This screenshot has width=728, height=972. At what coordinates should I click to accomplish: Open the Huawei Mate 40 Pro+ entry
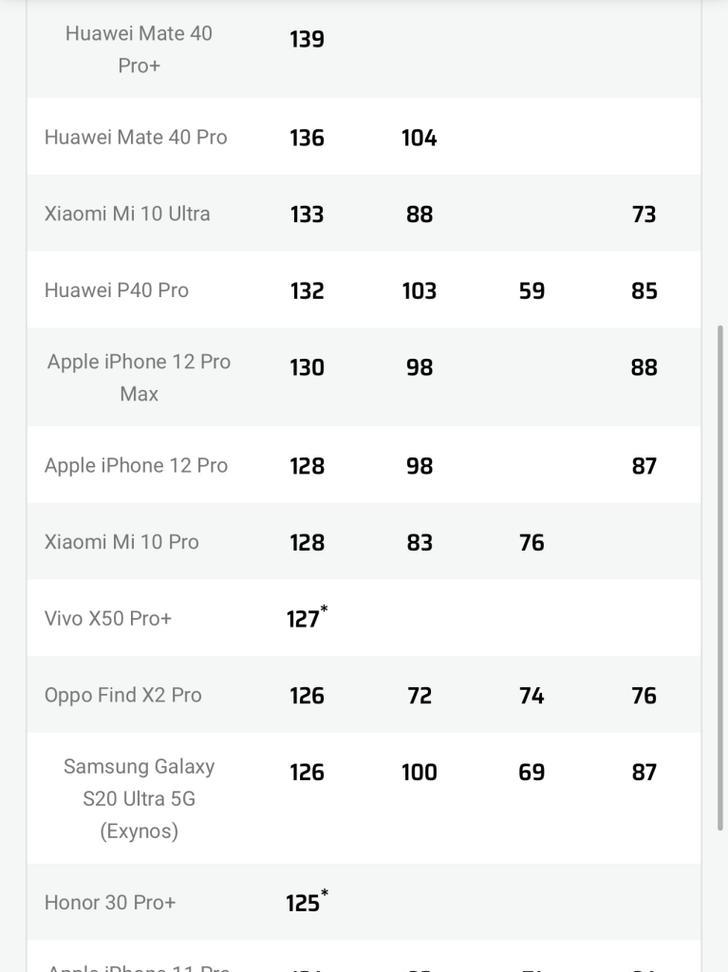coord(139,49)
